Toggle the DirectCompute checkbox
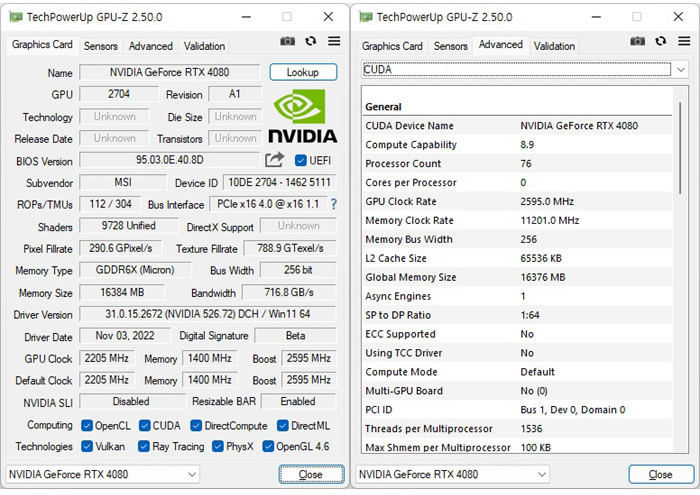This screenshot has width=700, height=495. point(196,426)
